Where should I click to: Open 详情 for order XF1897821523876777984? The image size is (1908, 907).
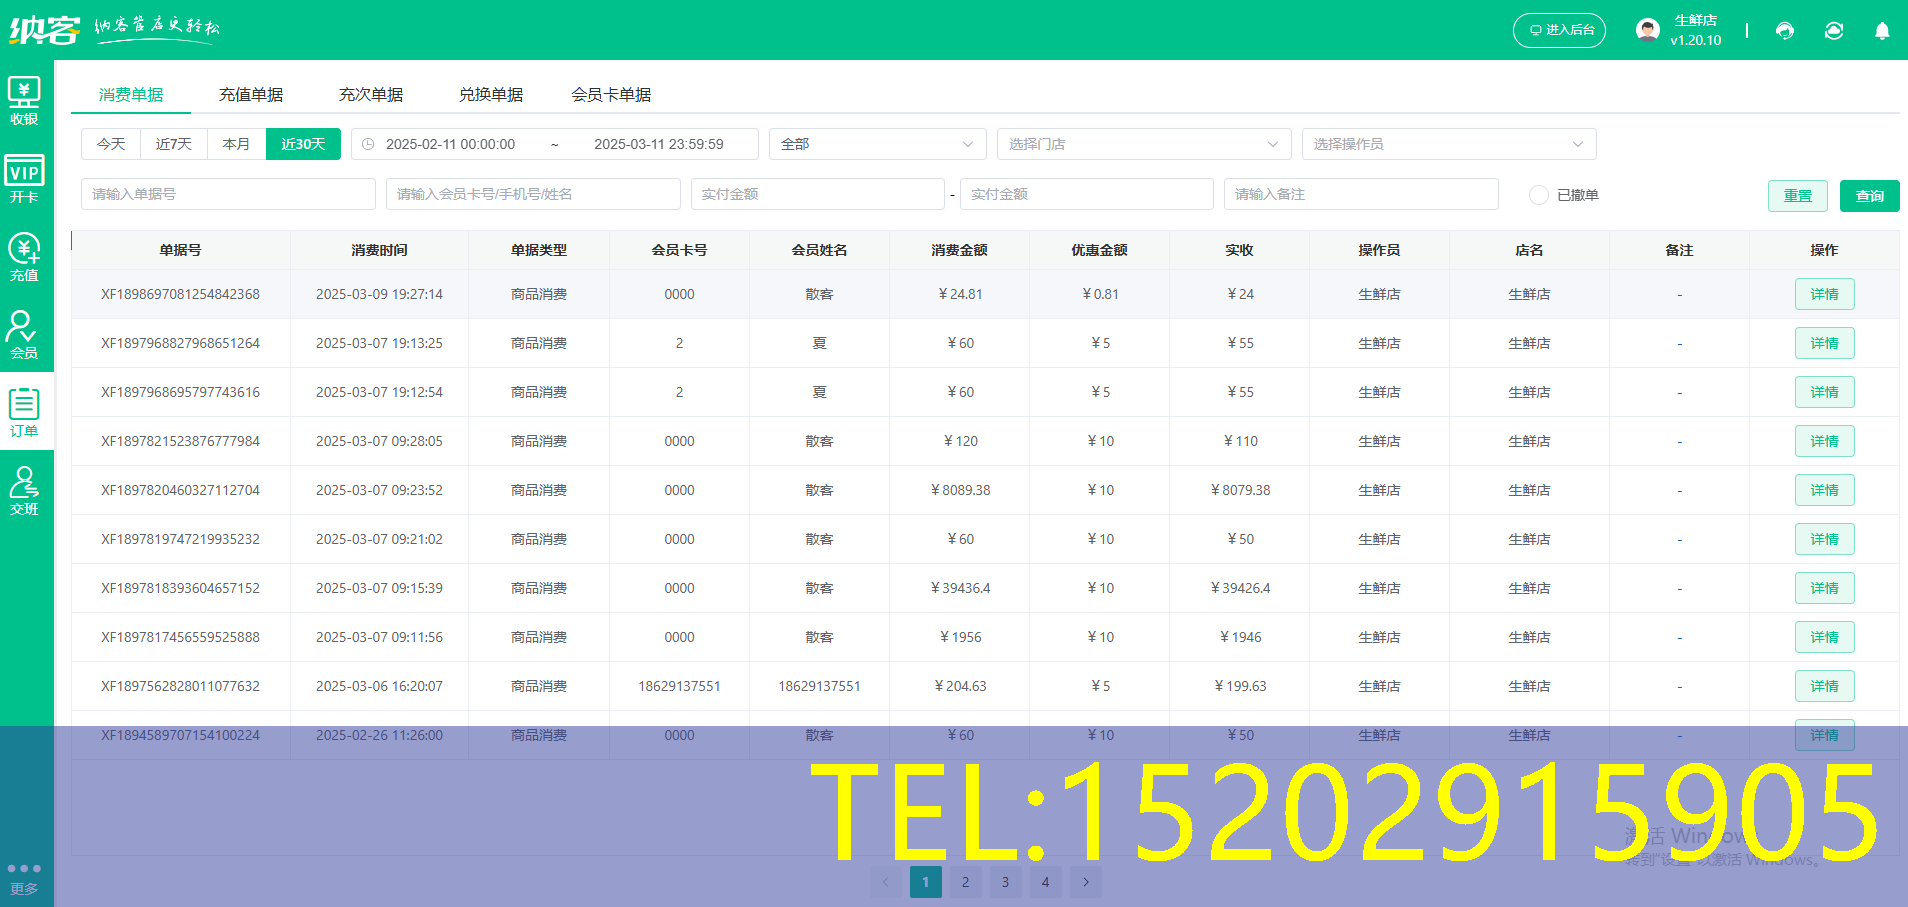tap(1825, 441)
